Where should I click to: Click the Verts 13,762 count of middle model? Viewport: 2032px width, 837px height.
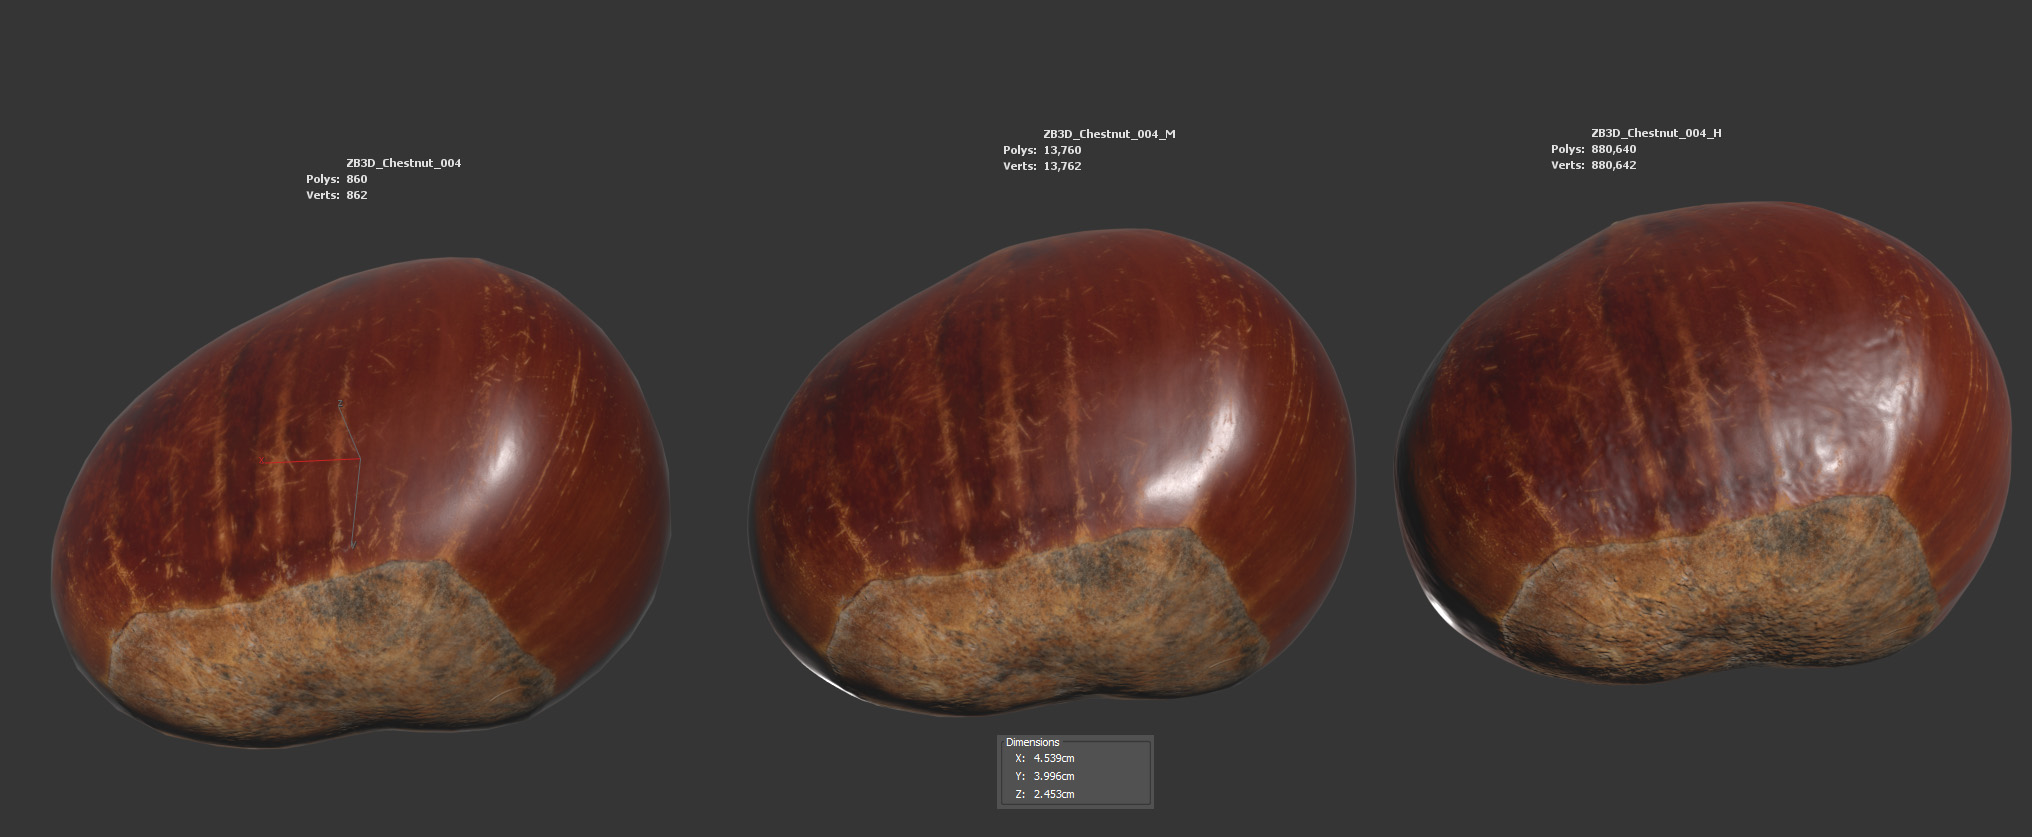click(1062, 166)
